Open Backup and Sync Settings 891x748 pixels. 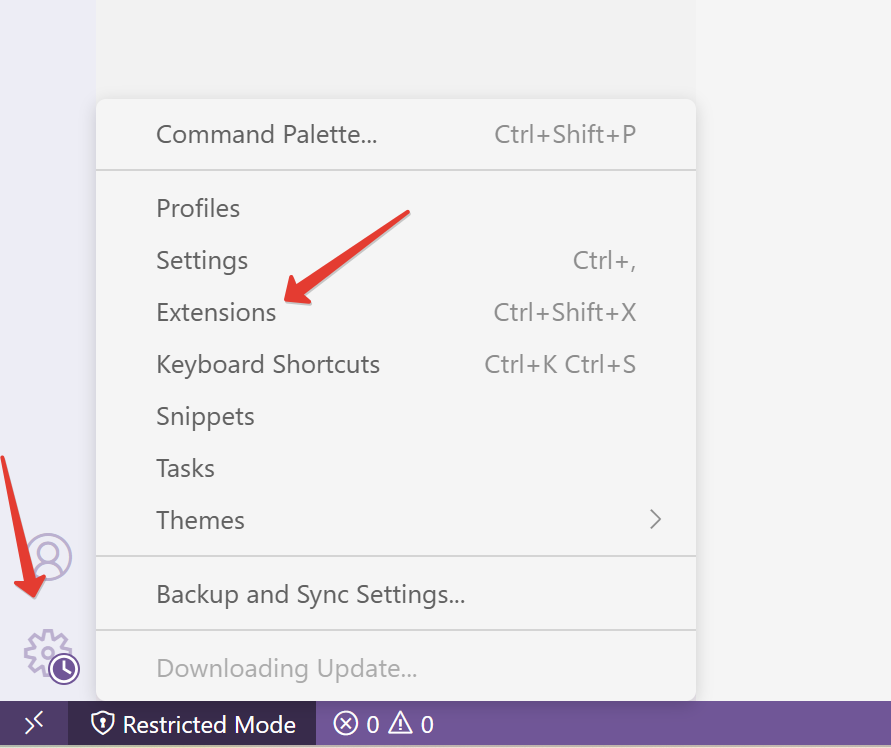pos(310,594)
